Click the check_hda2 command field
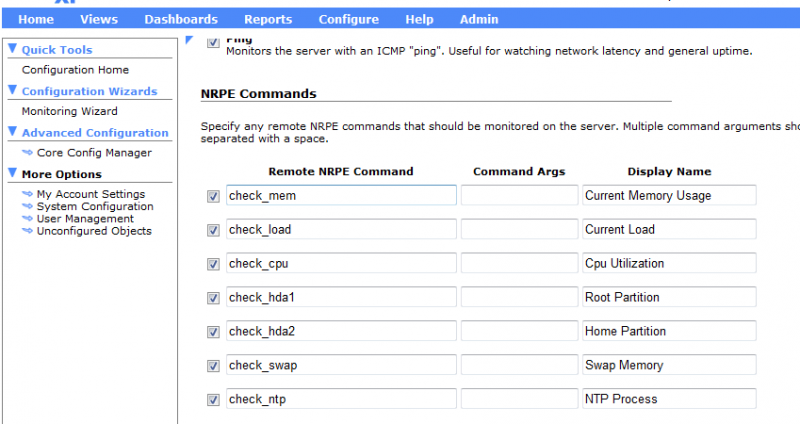 tap(341, 331)
